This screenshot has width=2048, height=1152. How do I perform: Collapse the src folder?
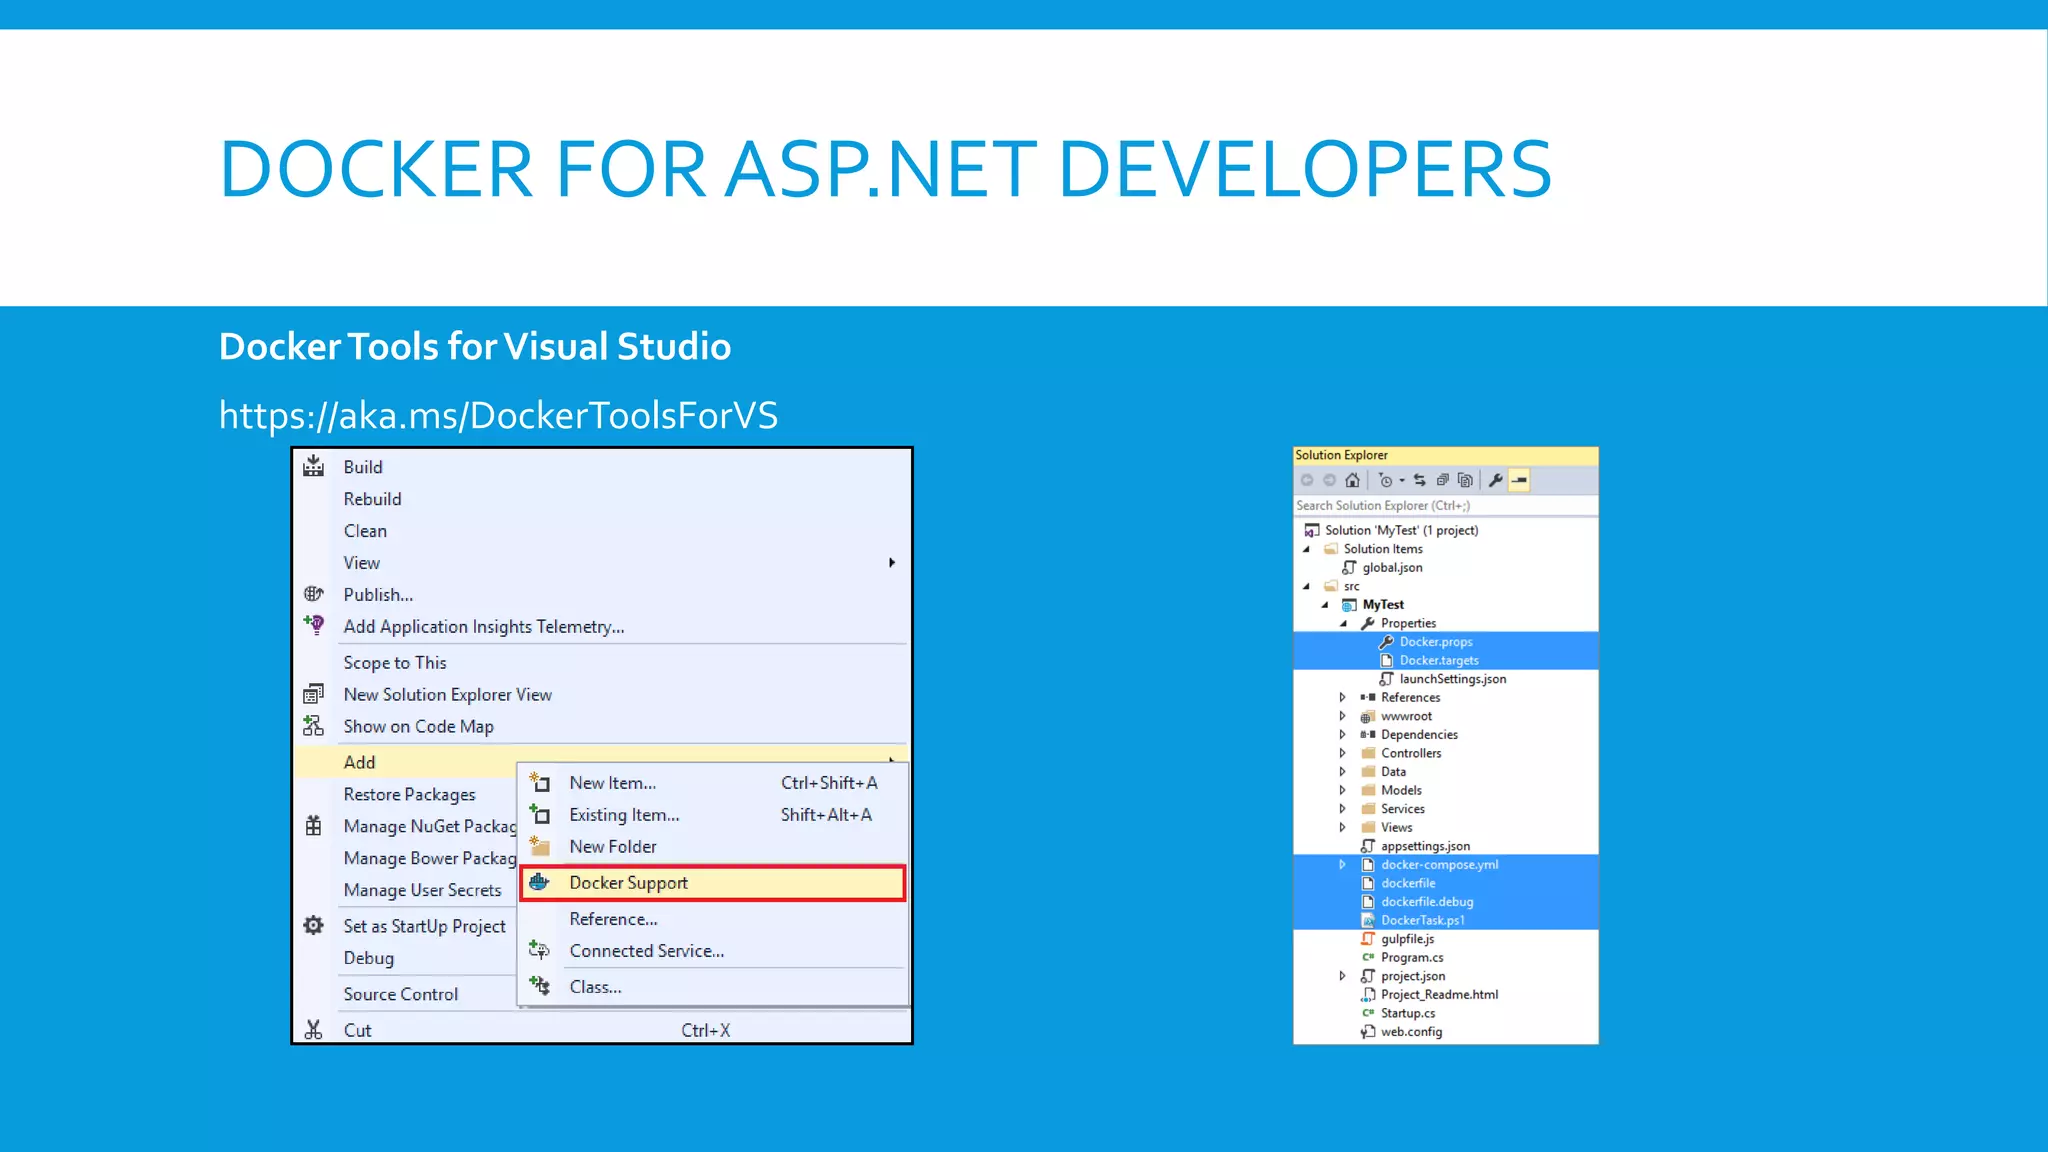[1306, 586]
